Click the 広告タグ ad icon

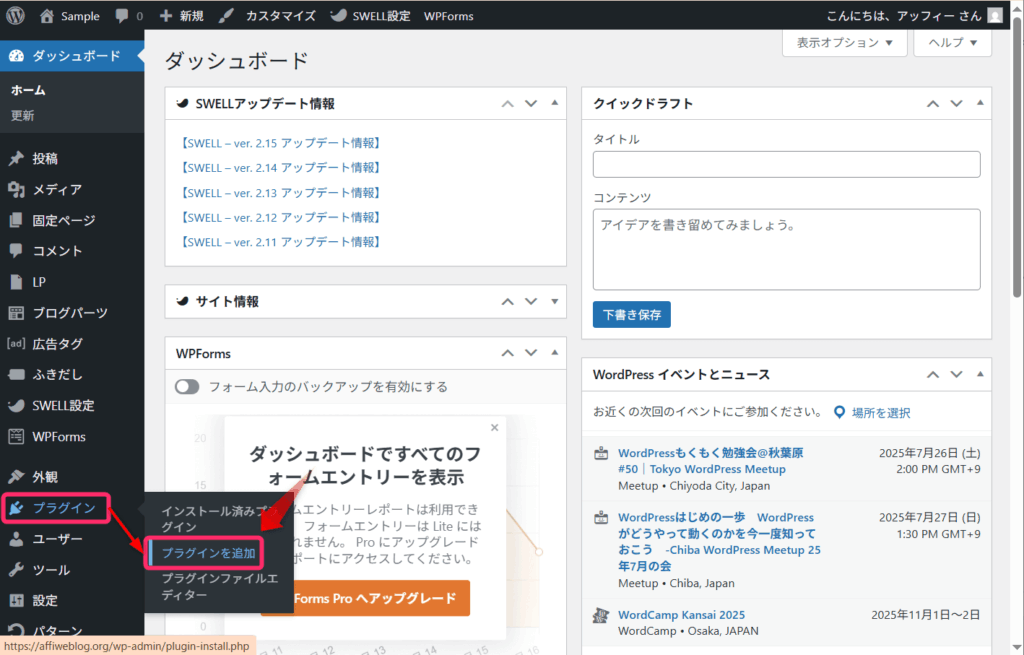pos(16,343)
